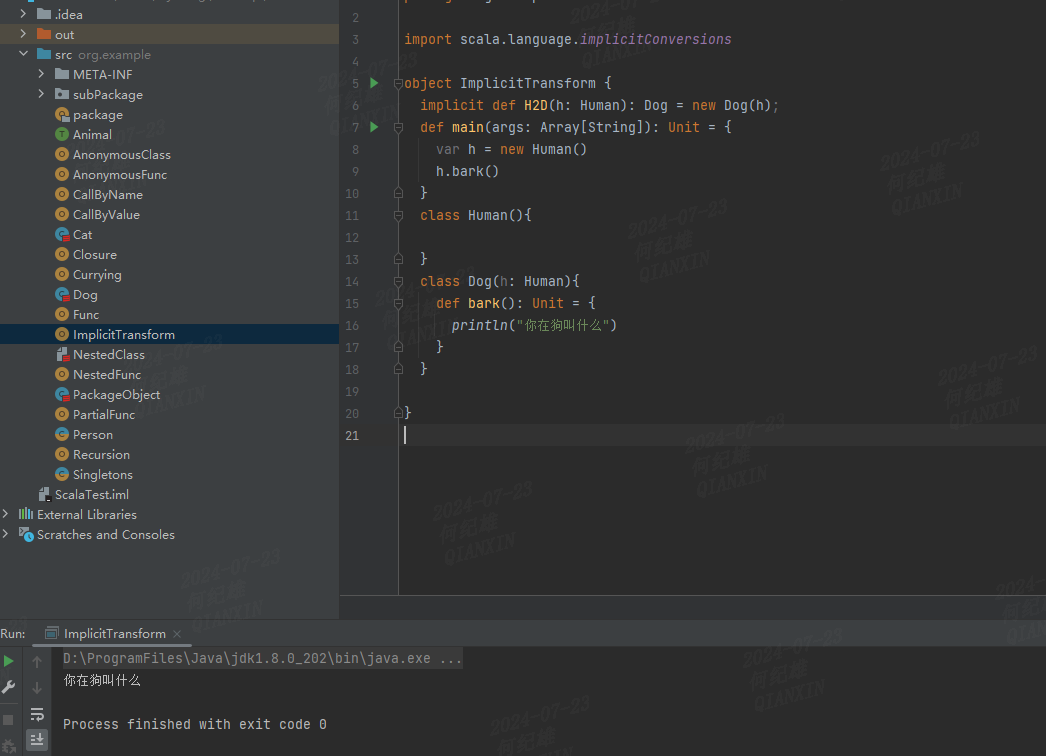Click the CallByName object icon
1046x756 pixels.
pos(62,194)
